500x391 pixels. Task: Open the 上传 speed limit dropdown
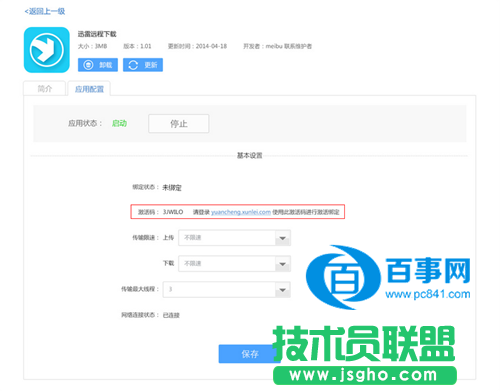click(x=234, y=238)
